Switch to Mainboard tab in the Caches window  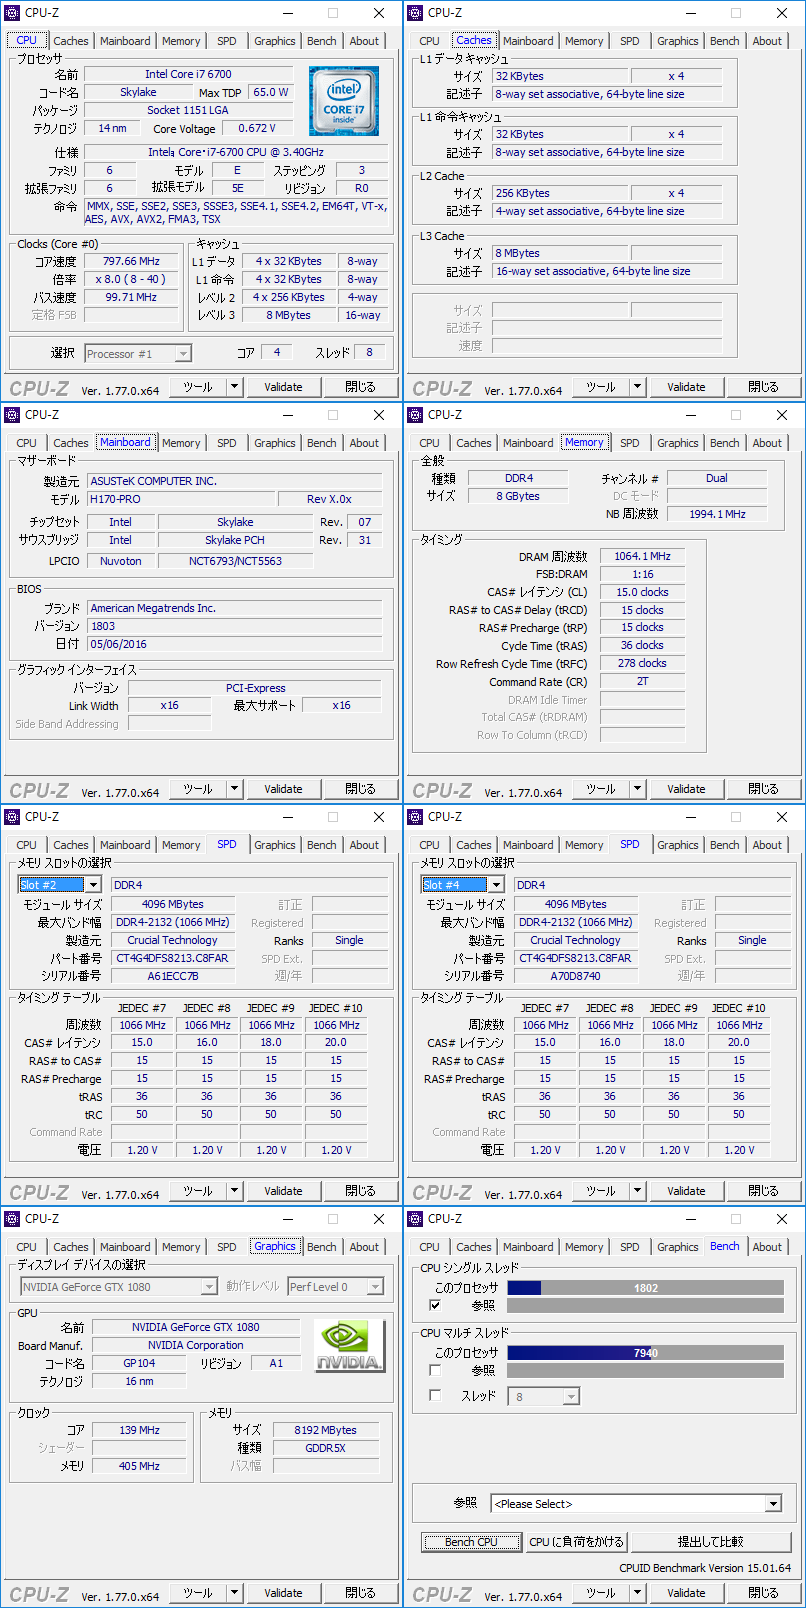[528, 41]
